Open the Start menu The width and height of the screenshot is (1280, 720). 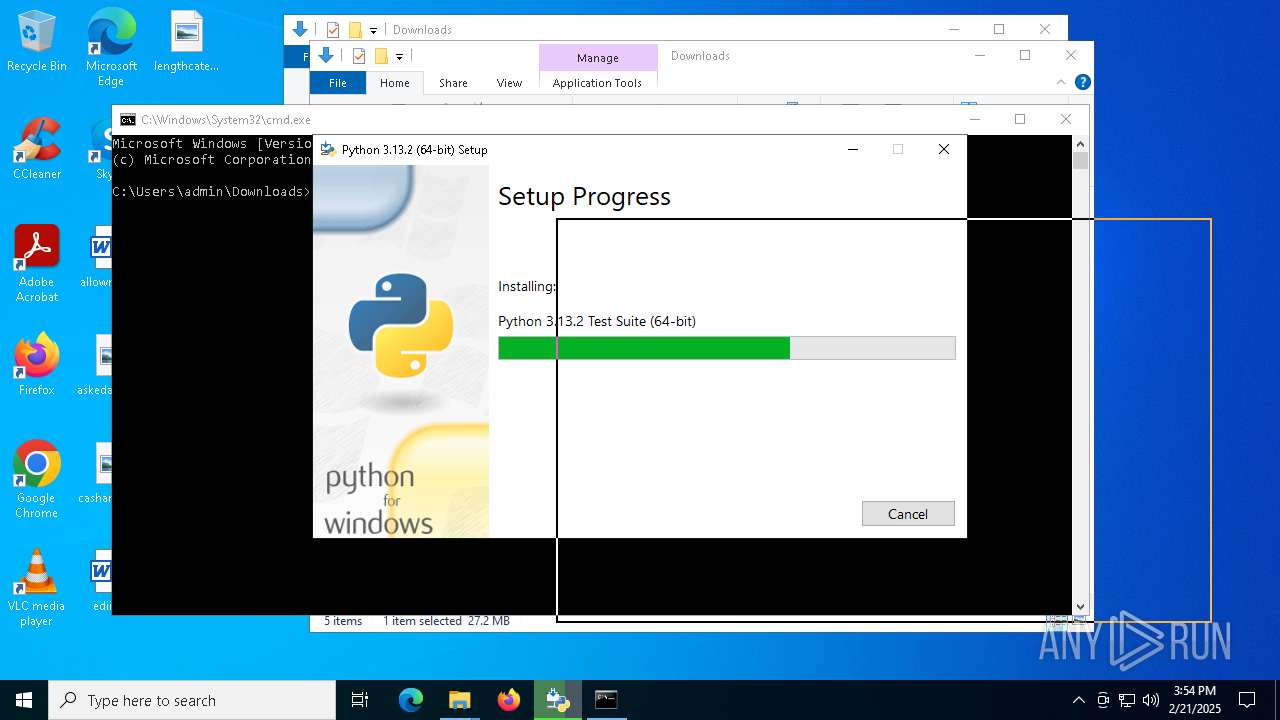pos(24,700)
